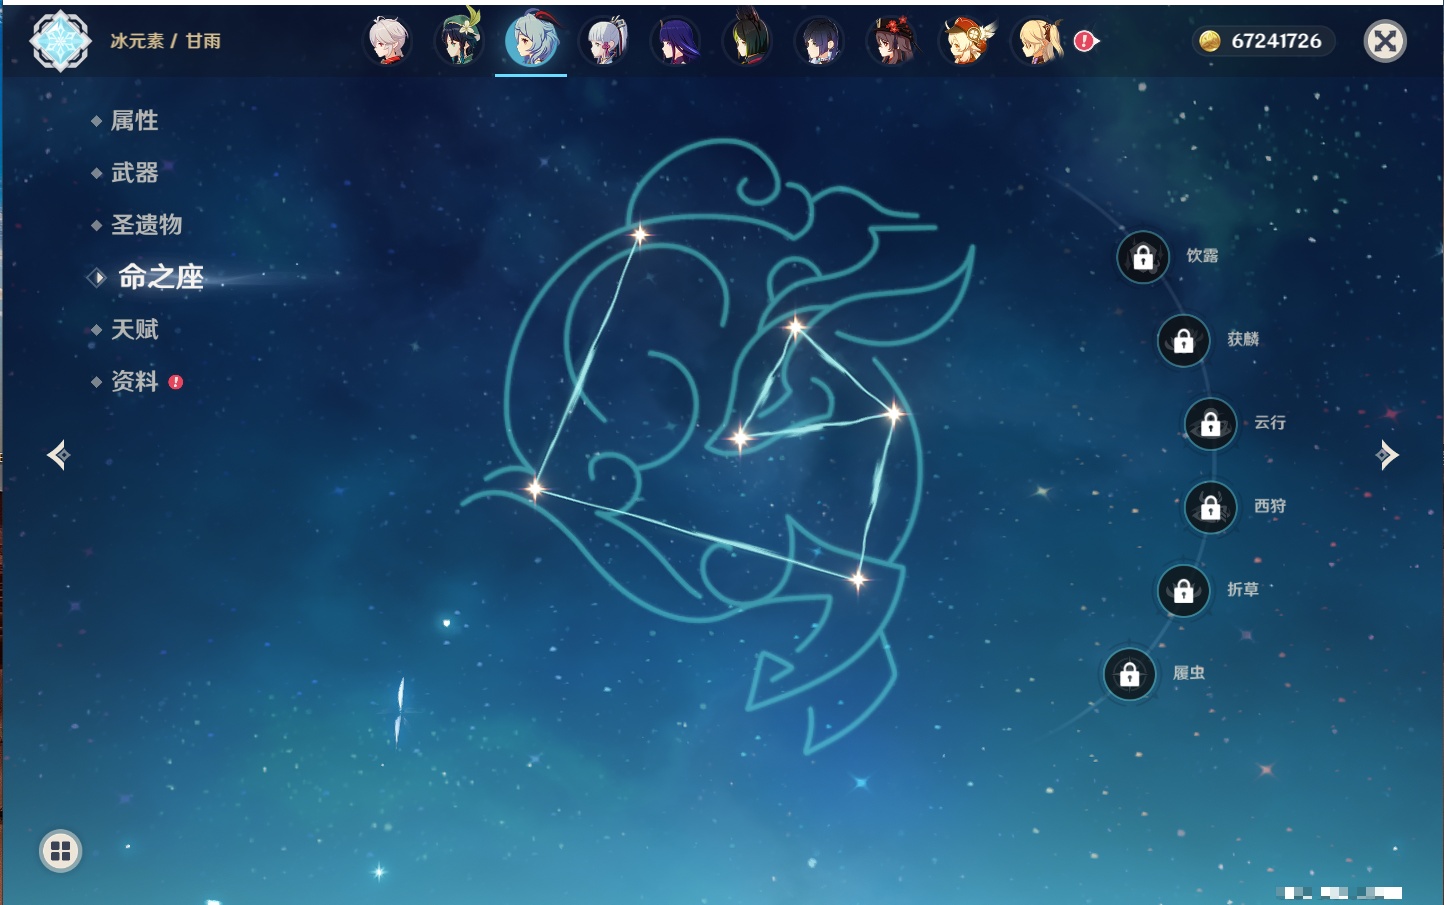Click the 饮露 constellation label
The width and height of the screenshot is (1444, 905).
(1202, 256)
